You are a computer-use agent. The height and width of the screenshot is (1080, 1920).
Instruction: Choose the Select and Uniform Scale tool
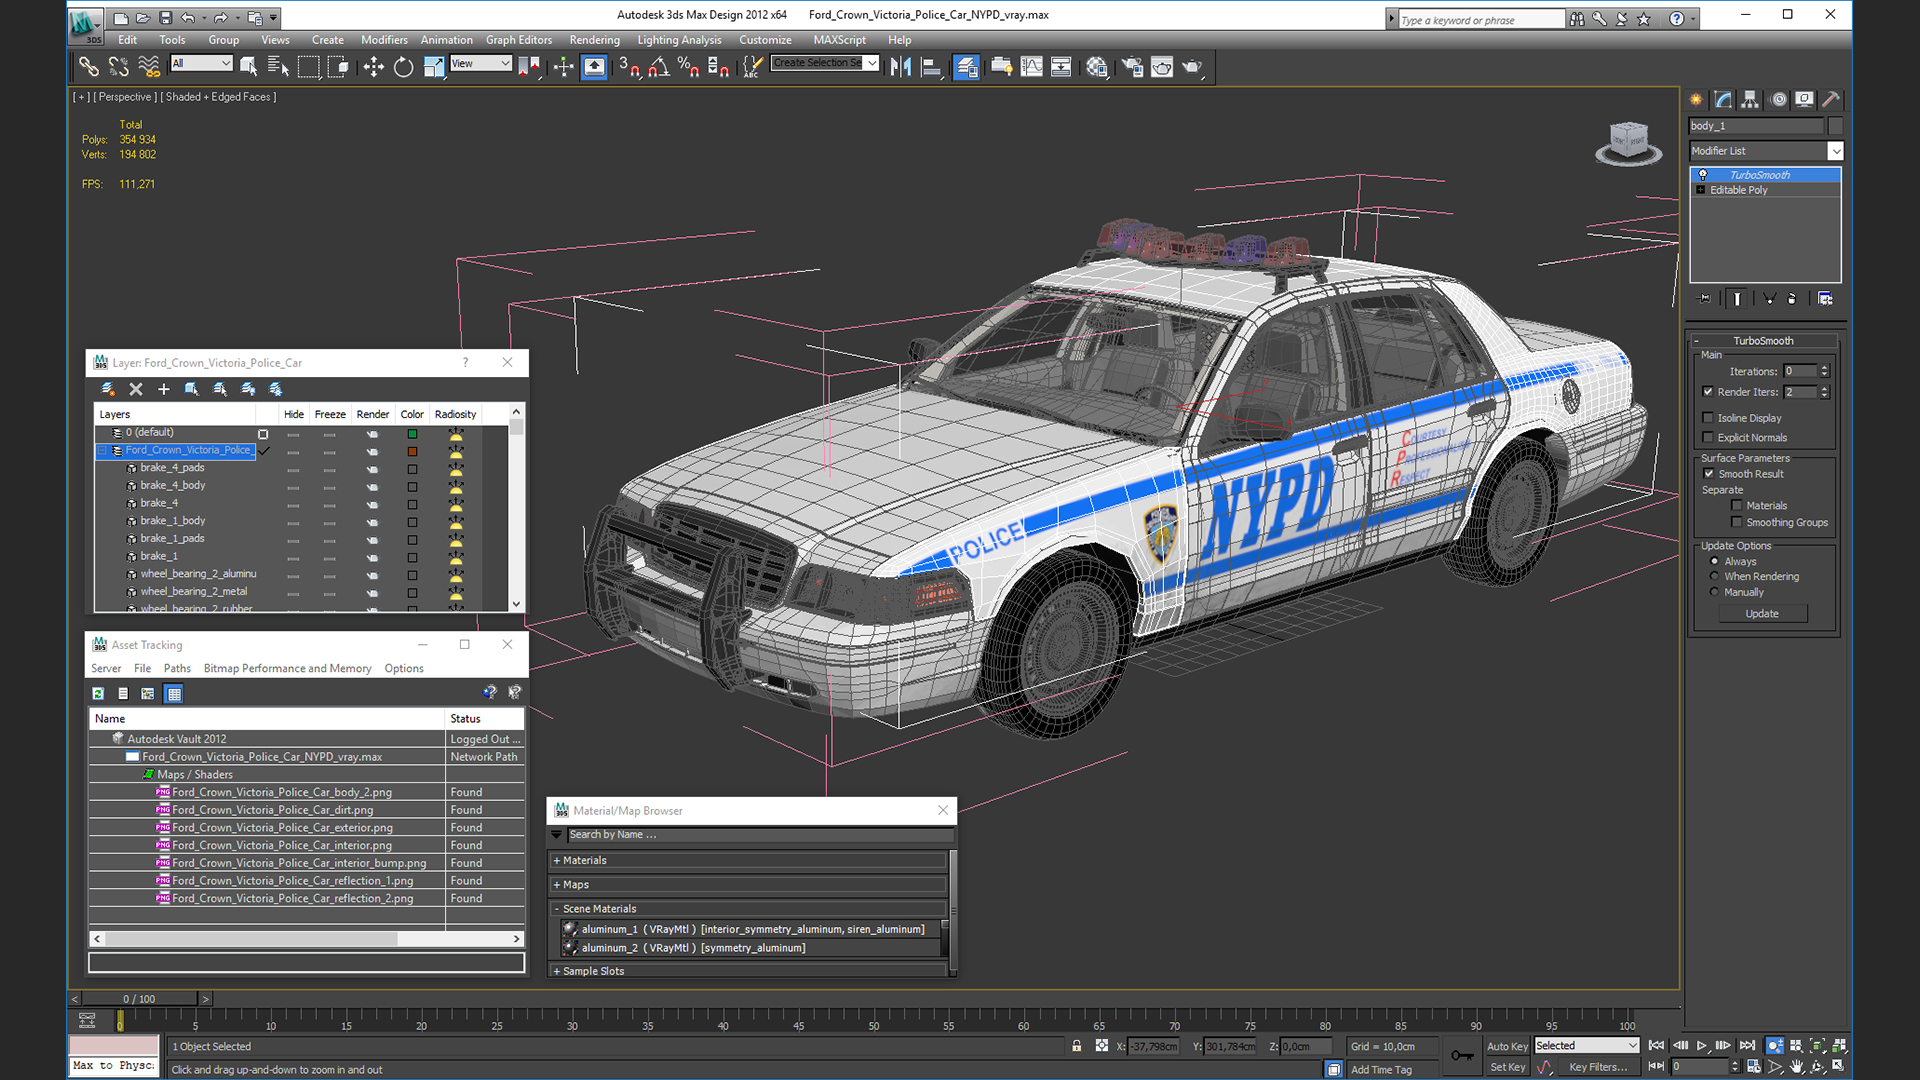tap(433, 67)
